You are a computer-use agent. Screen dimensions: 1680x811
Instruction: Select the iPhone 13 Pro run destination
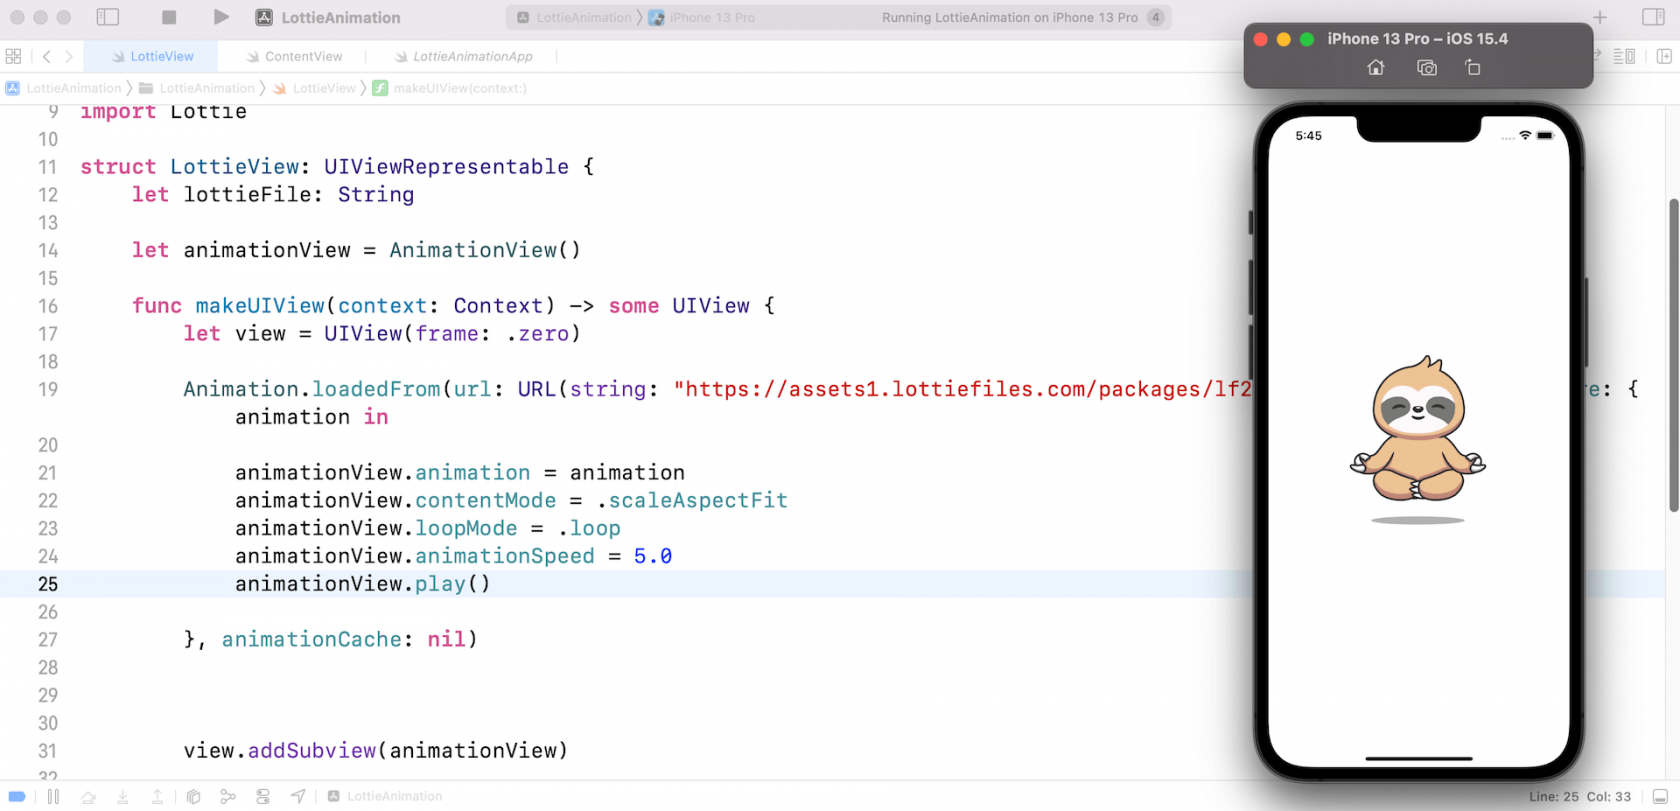point(711,17)
